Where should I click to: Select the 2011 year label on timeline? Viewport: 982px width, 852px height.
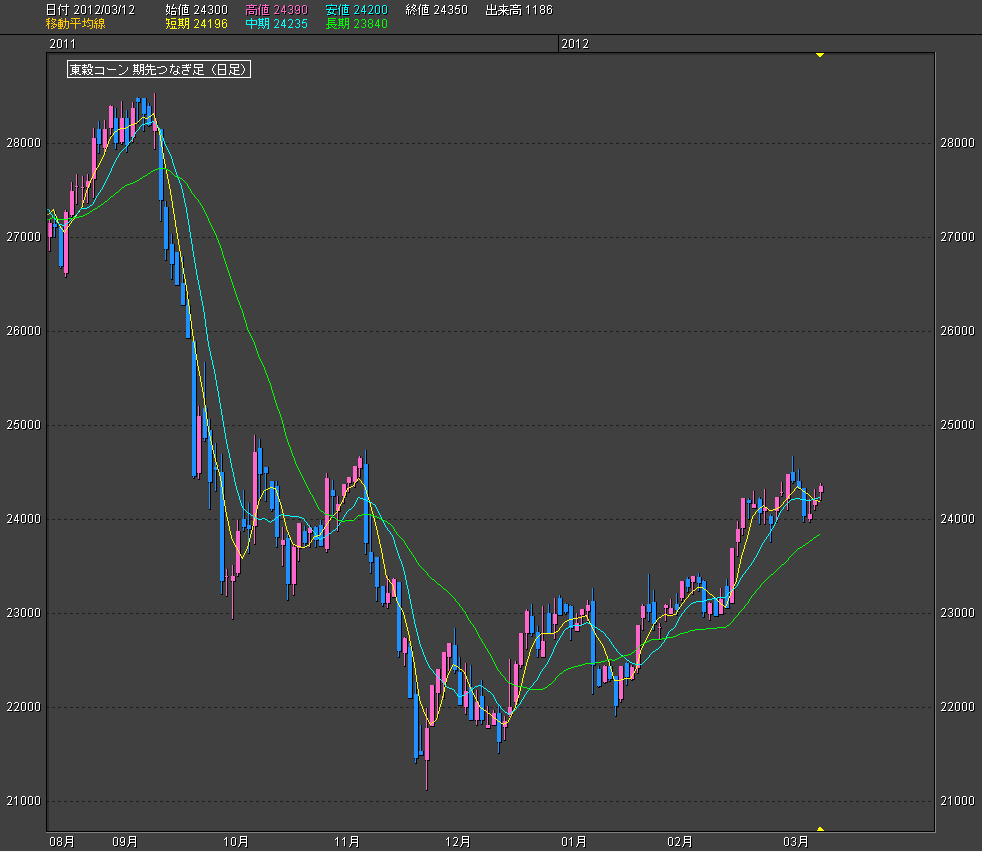coord(62,44)
